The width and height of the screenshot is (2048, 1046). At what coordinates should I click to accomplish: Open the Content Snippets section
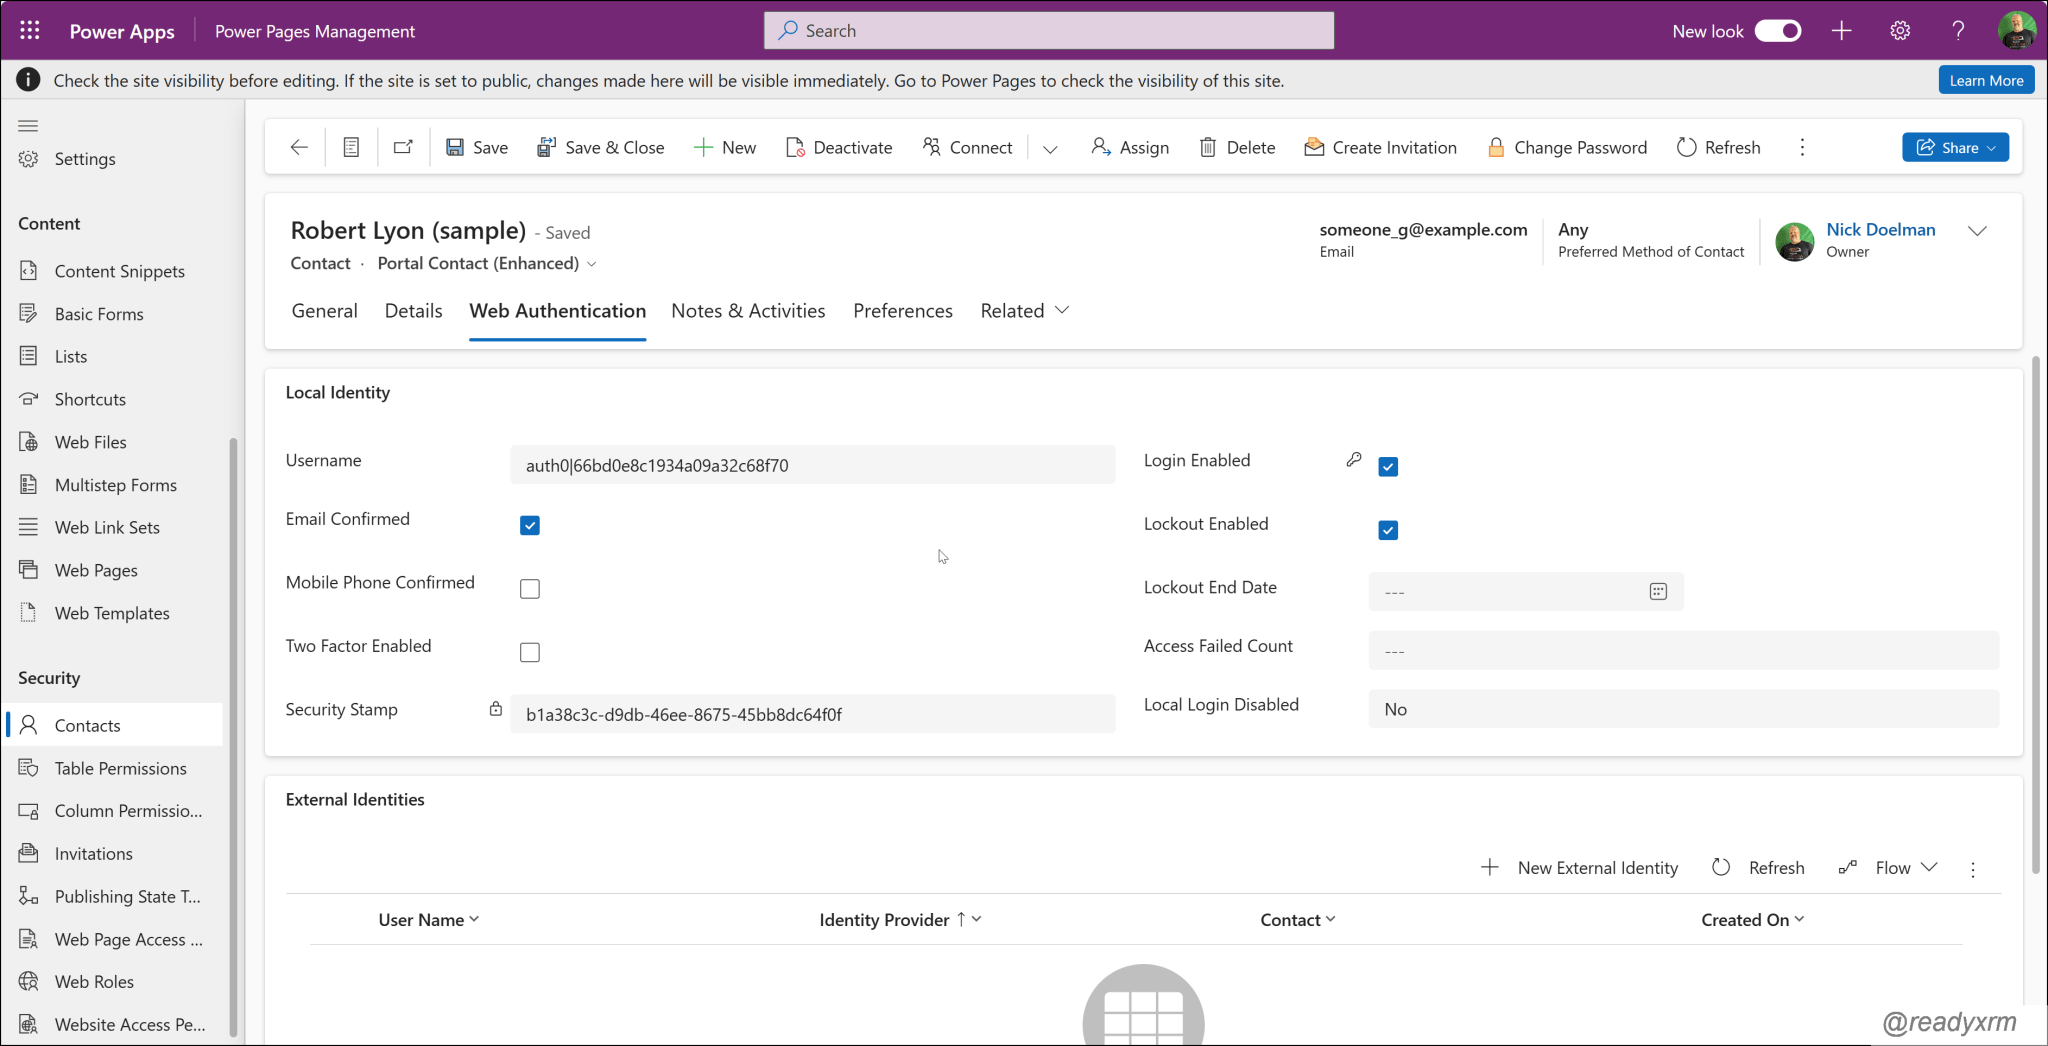(119, 270)
